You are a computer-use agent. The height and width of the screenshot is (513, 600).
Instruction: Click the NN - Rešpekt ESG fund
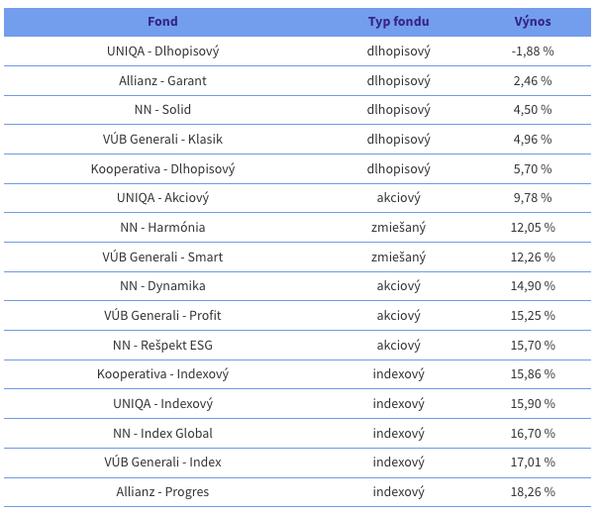click(162, 345)
